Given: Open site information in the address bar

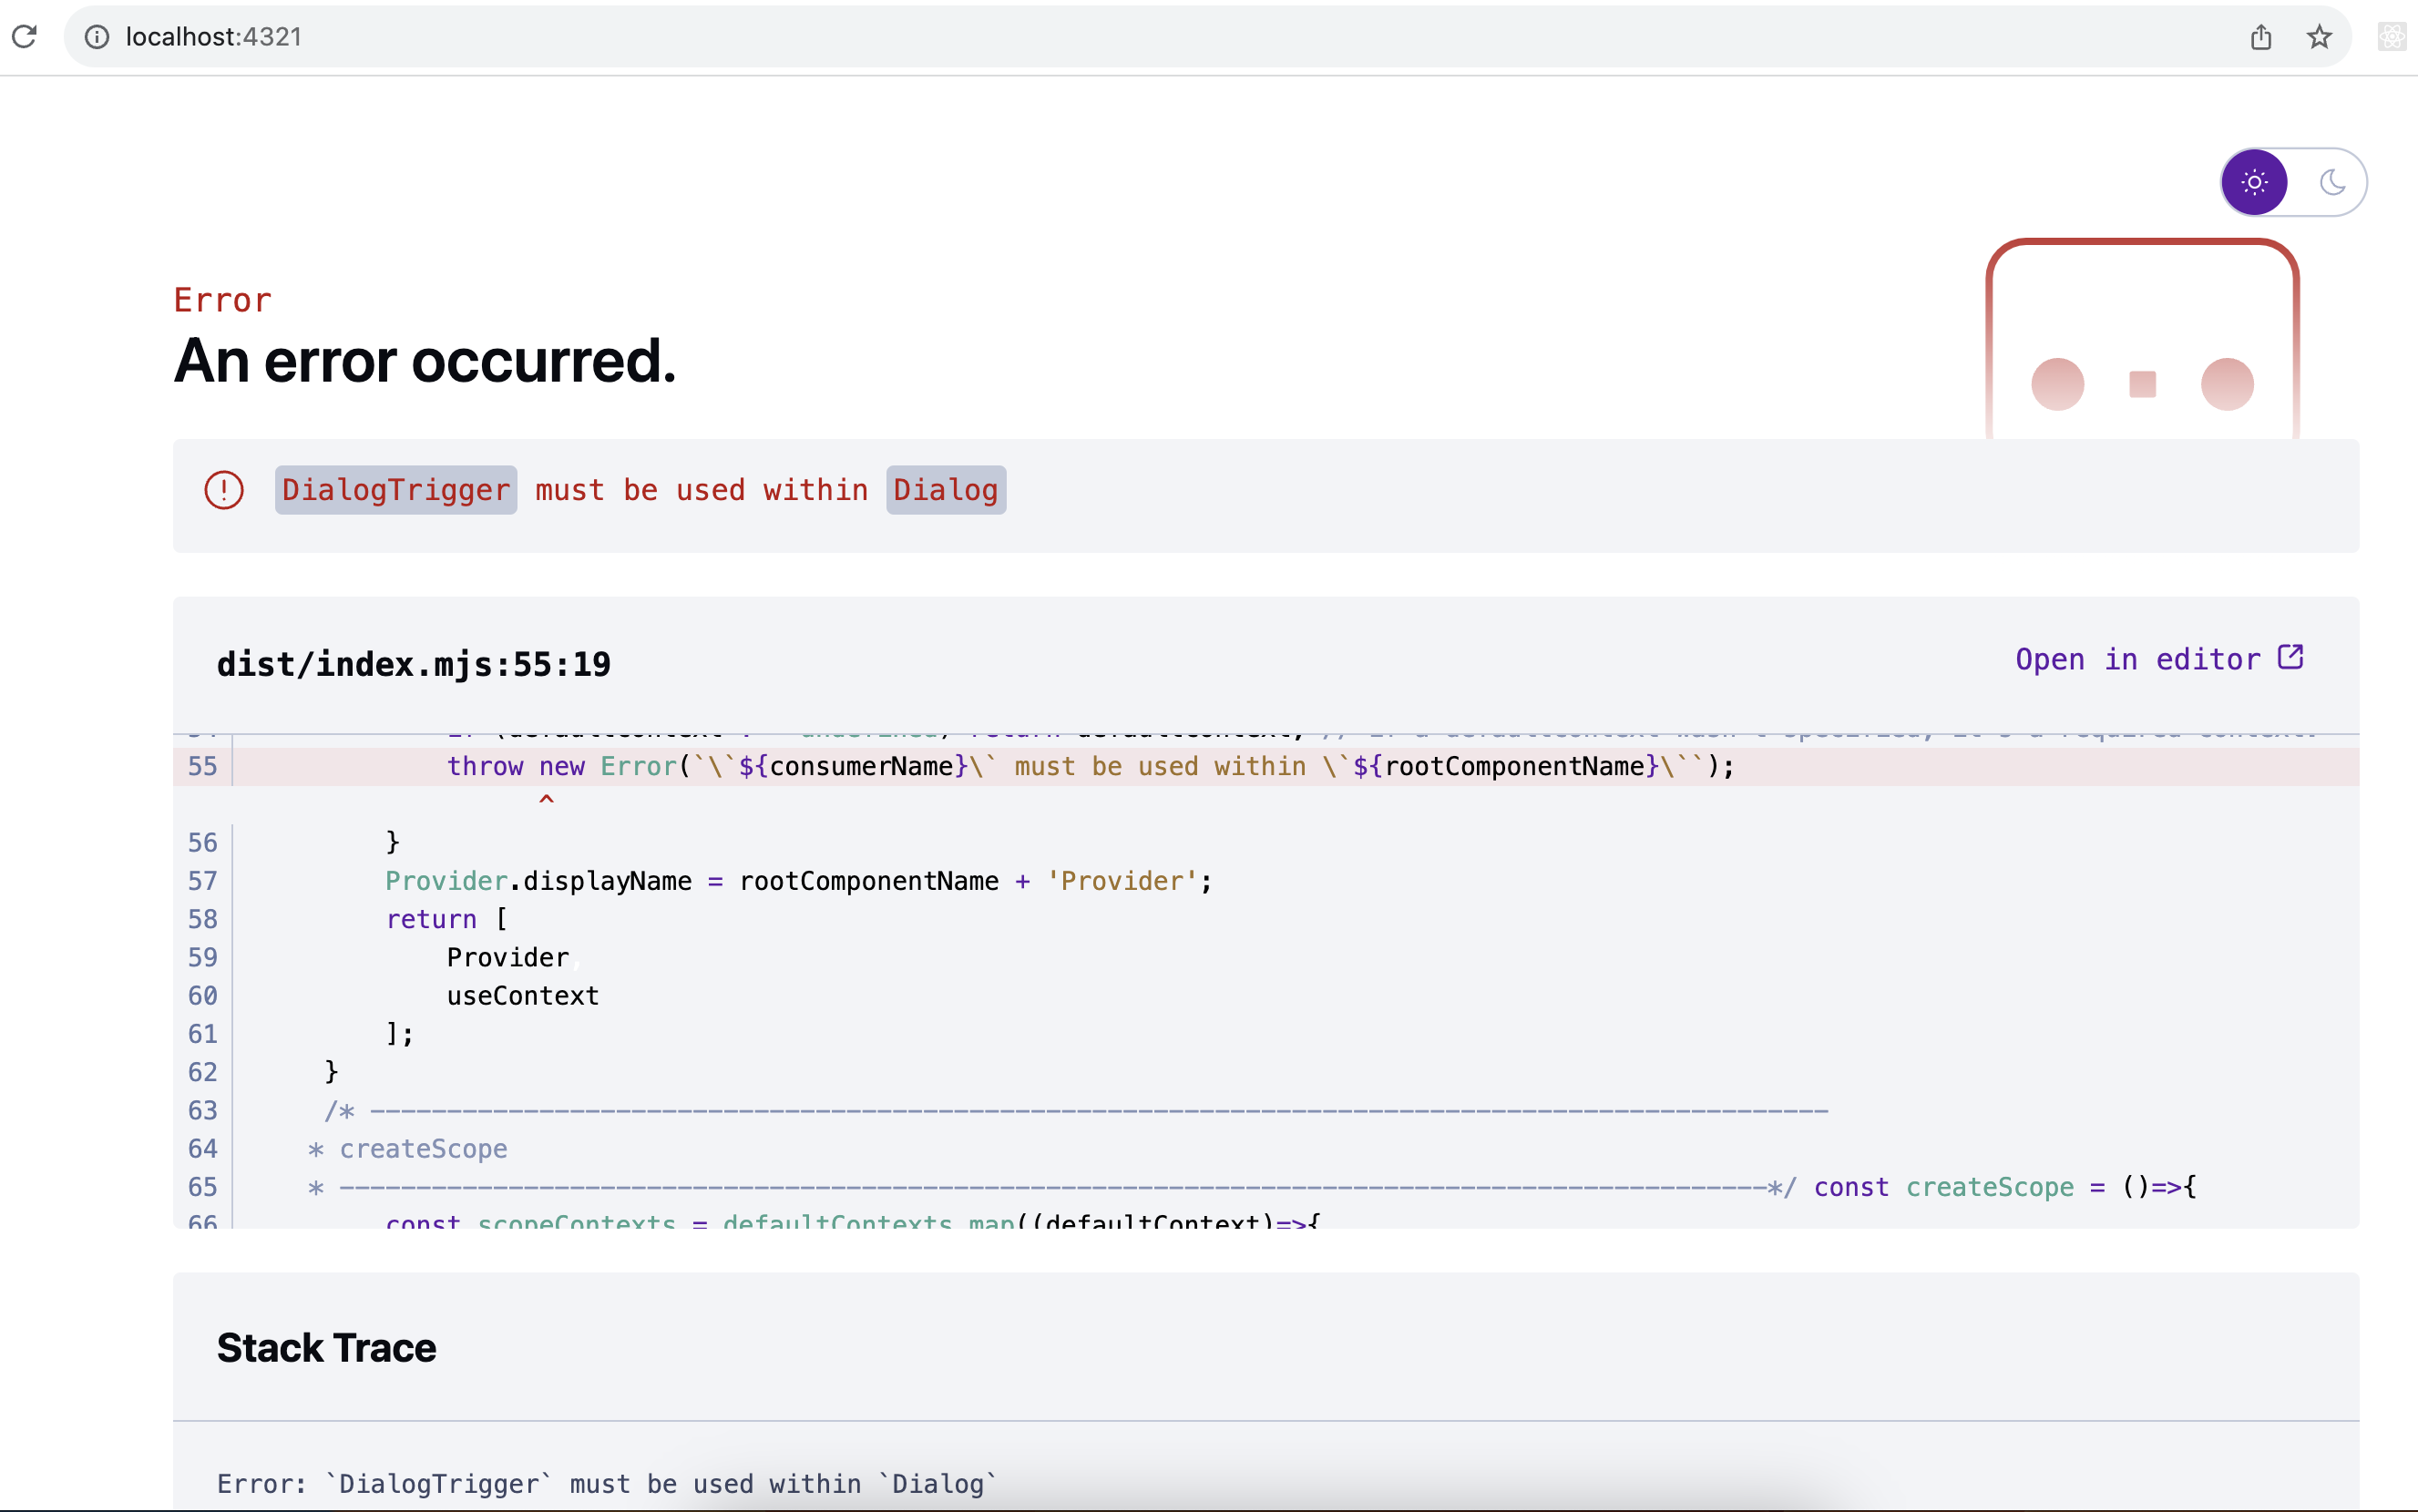Looking at the screenshot, I should 97,36.
